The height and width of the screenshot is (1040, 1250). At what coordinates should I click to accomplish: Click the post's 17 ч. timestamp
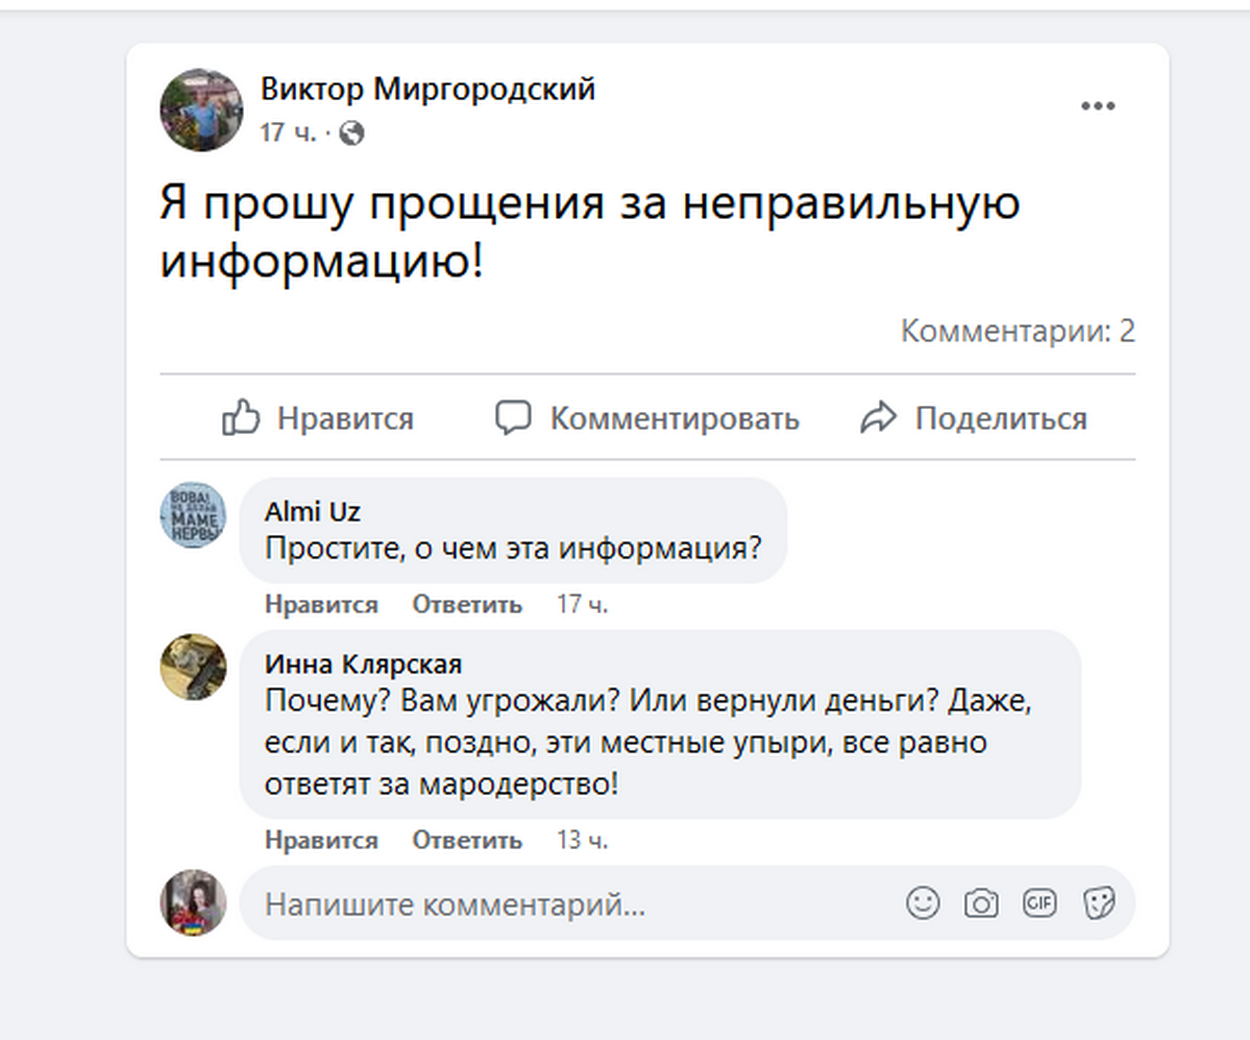(x=288, y=133)
